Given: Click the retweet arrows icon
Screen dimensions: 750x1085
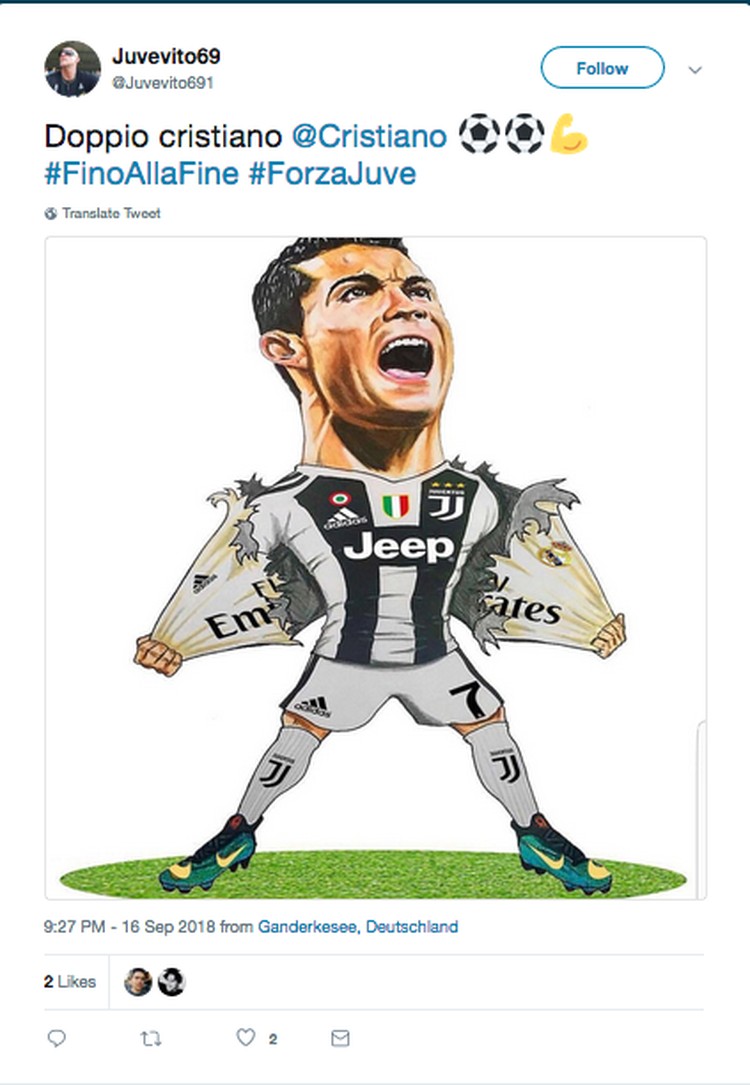Looking at the screenshot, I should [151, 1038].
